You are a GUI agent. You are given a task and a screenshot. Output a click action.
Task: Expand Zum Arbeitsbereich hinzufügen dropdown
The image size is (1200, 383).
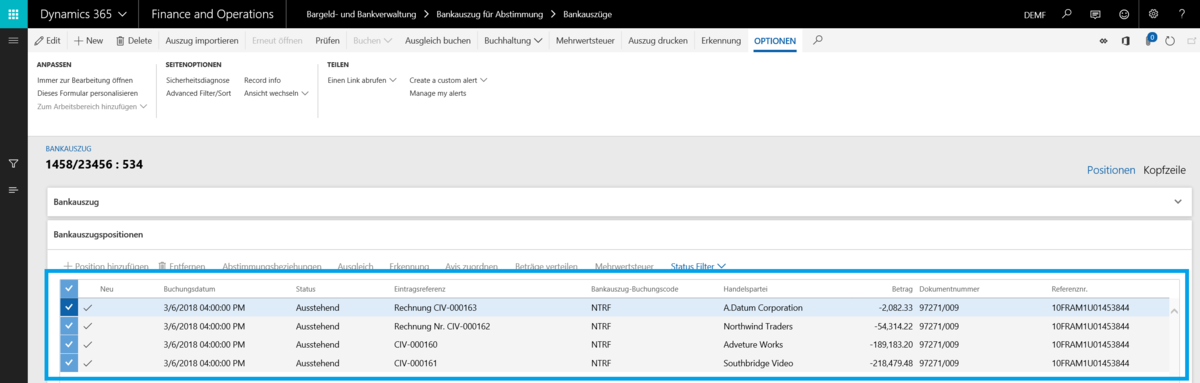(x=92, y=106)
